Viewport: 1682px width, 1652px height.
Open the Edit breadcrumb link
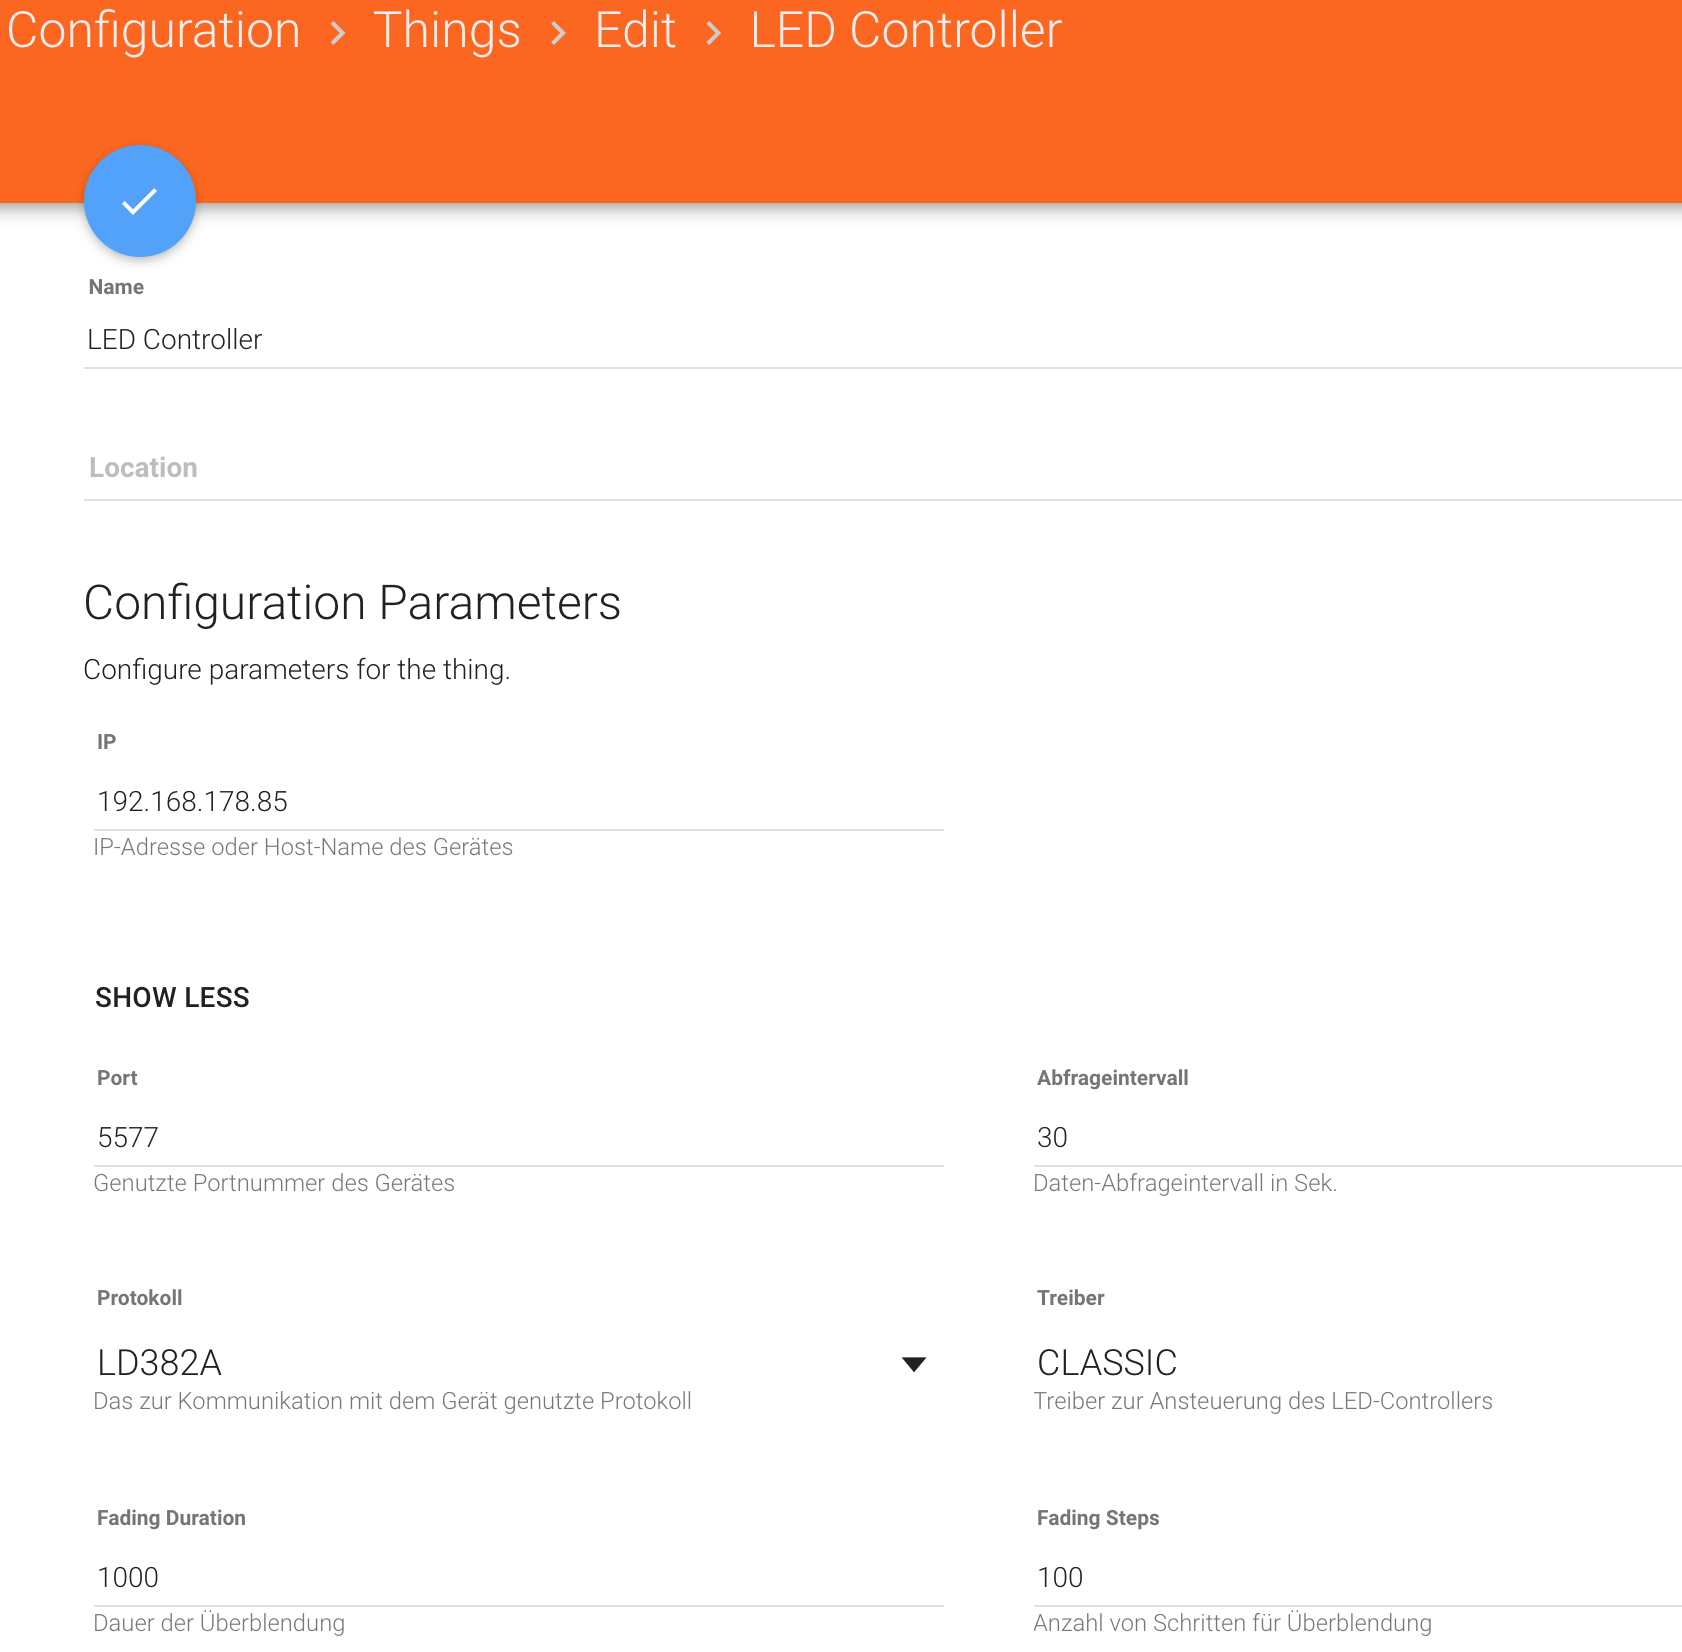point(635,31)
